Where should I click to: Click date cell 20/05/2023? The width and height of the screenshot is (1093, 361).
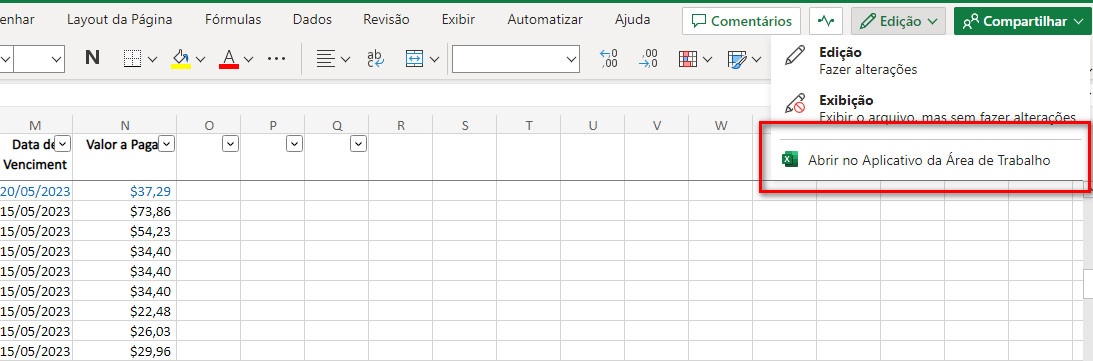coord(36,191)
